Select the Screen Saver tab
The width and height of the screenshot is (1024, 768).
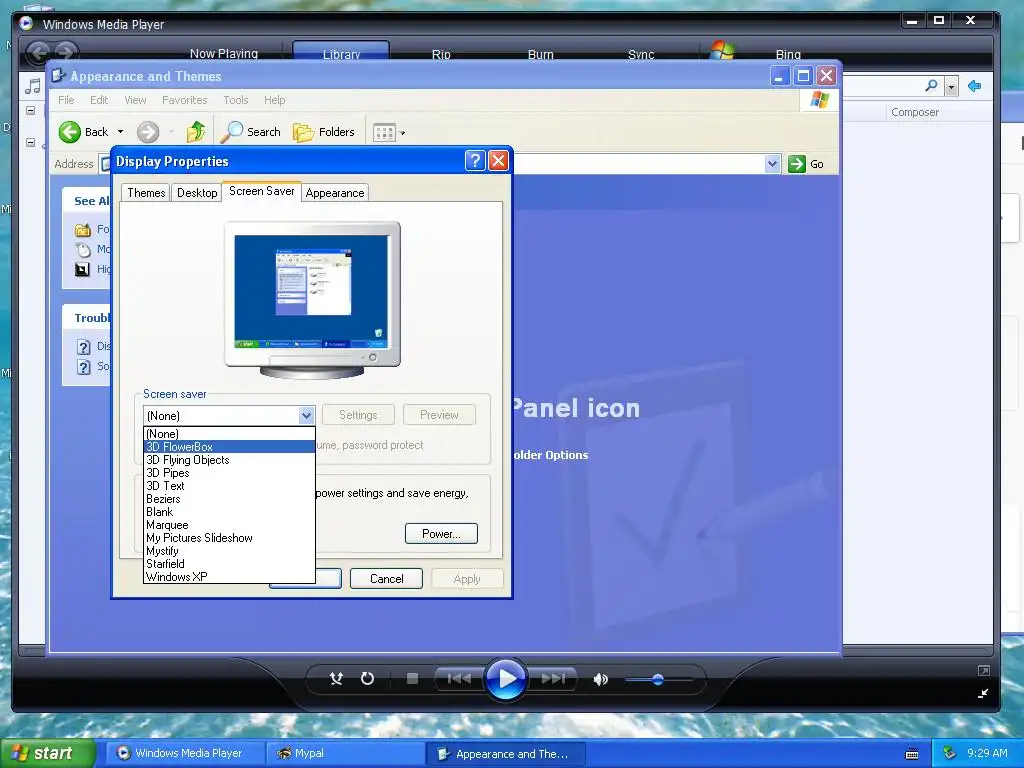pos(261,191)
